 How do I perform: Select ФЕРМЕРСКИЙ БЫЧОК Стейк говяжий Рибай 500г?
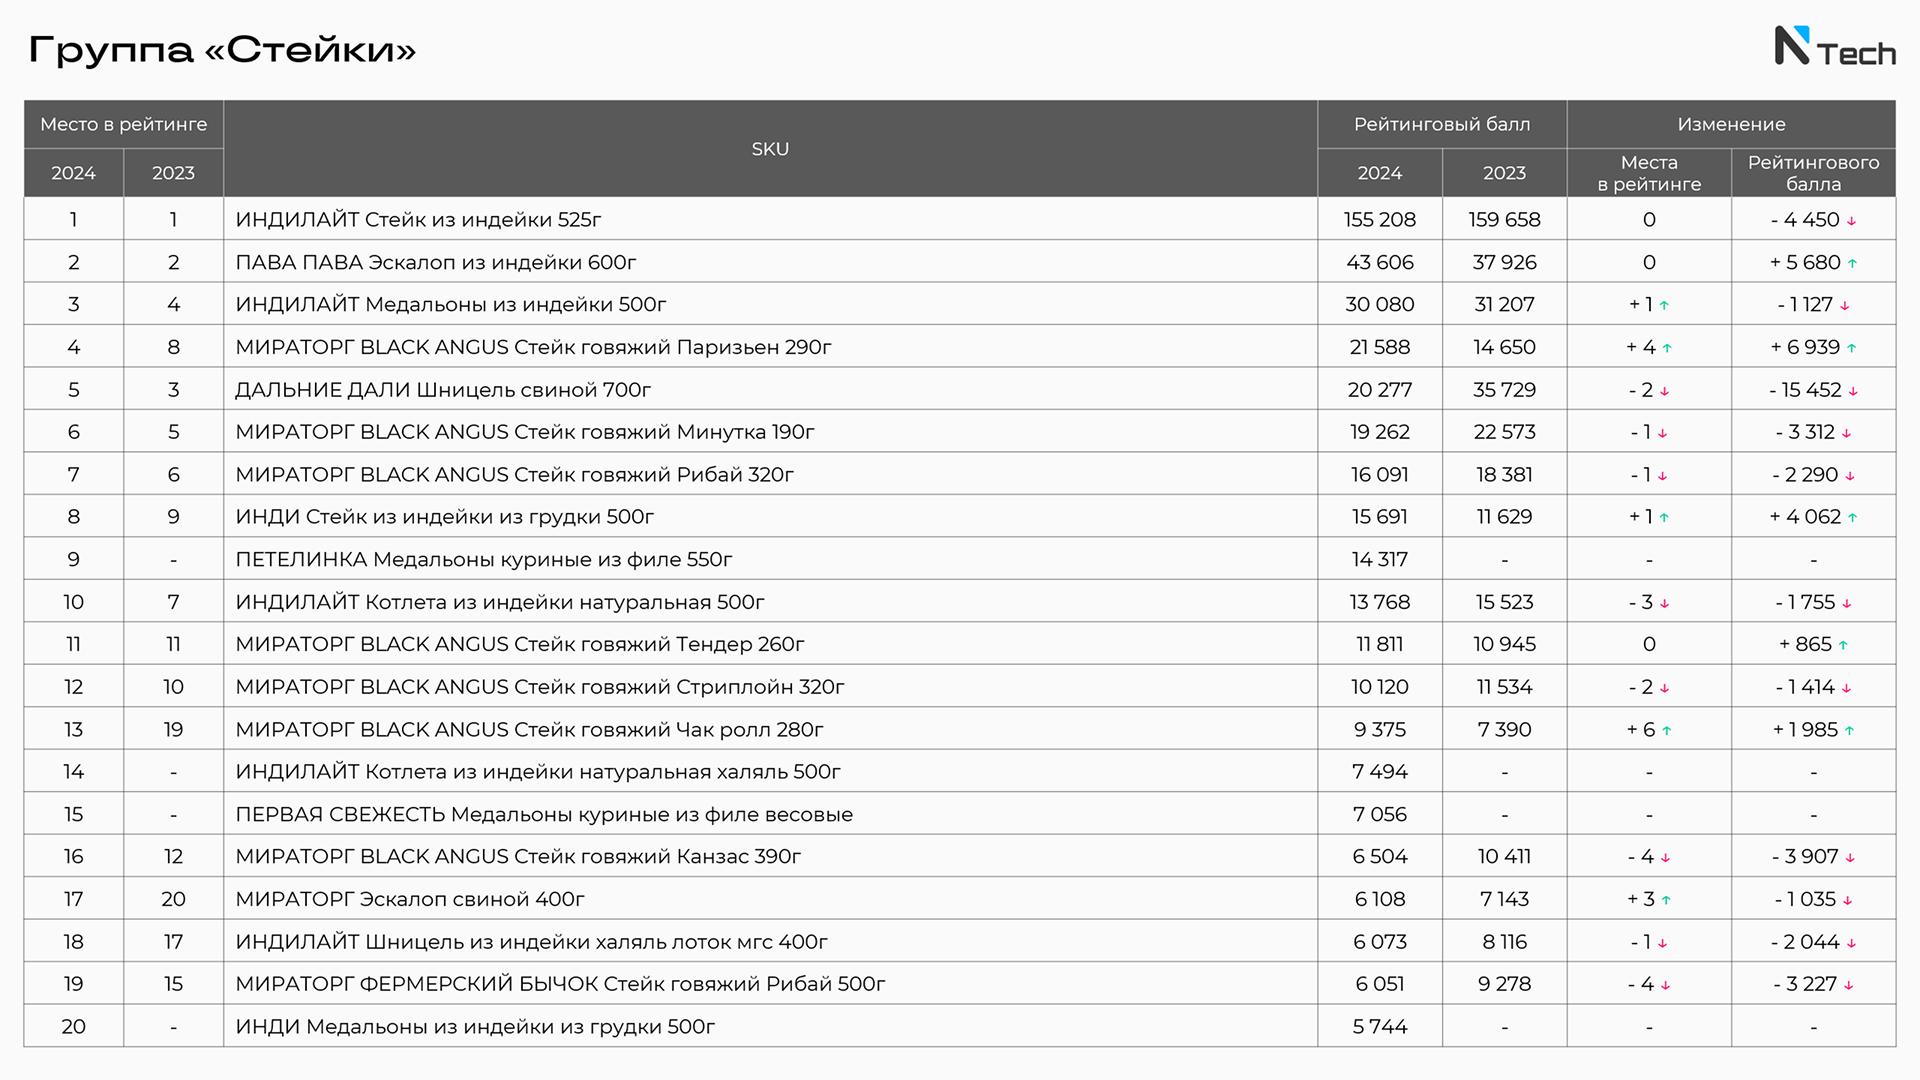560,984
